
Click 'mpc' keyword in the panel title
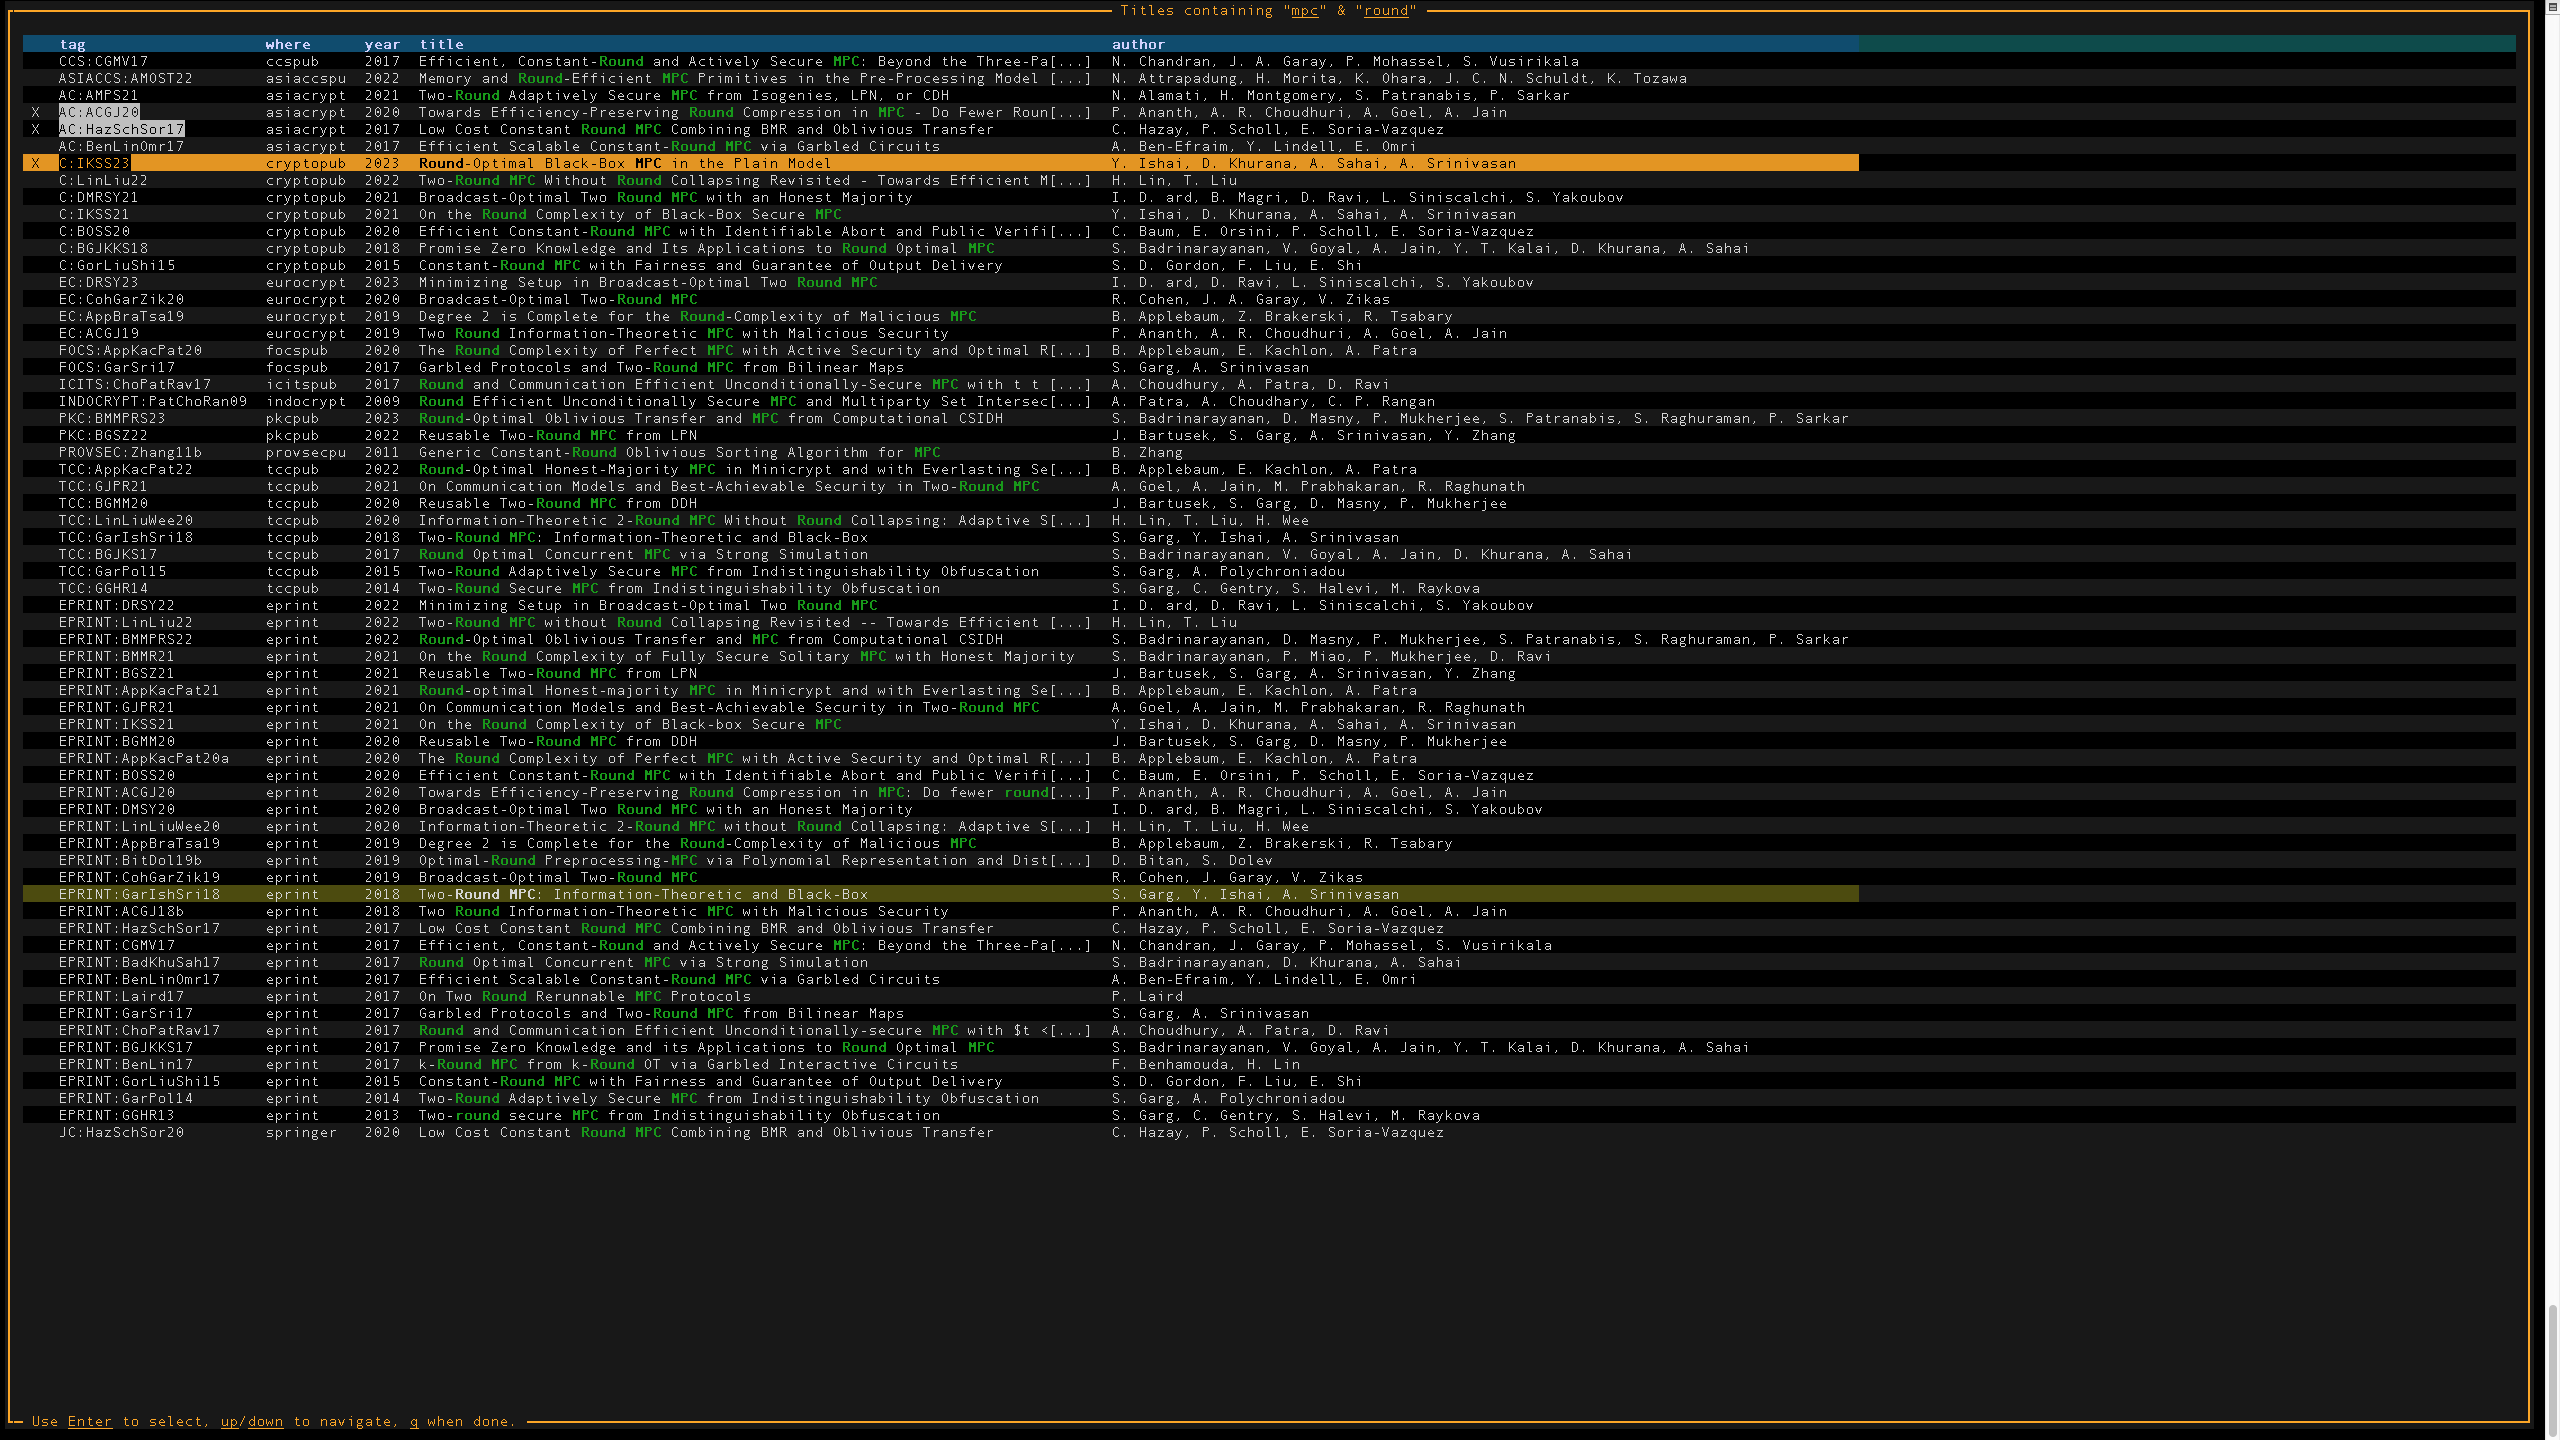point(1304,10)
